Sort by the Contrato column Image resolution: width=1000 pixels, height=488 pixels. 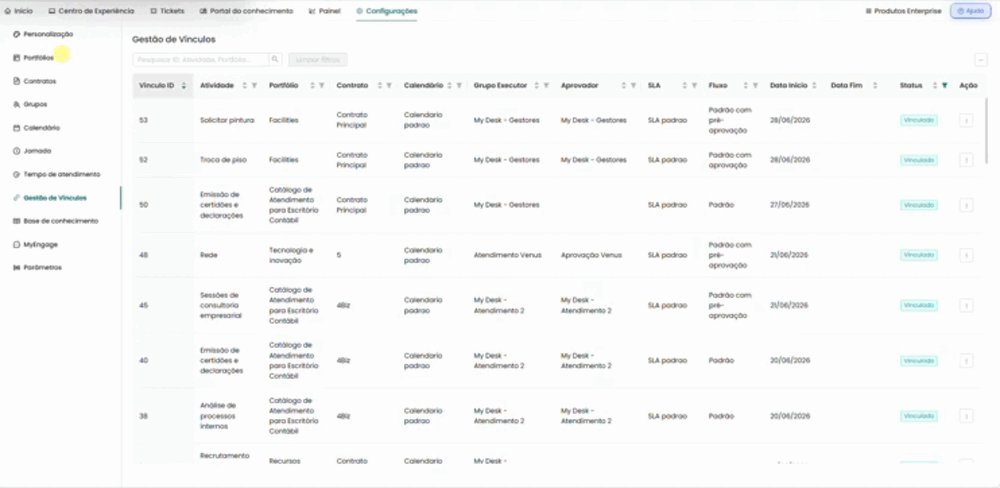379,85
